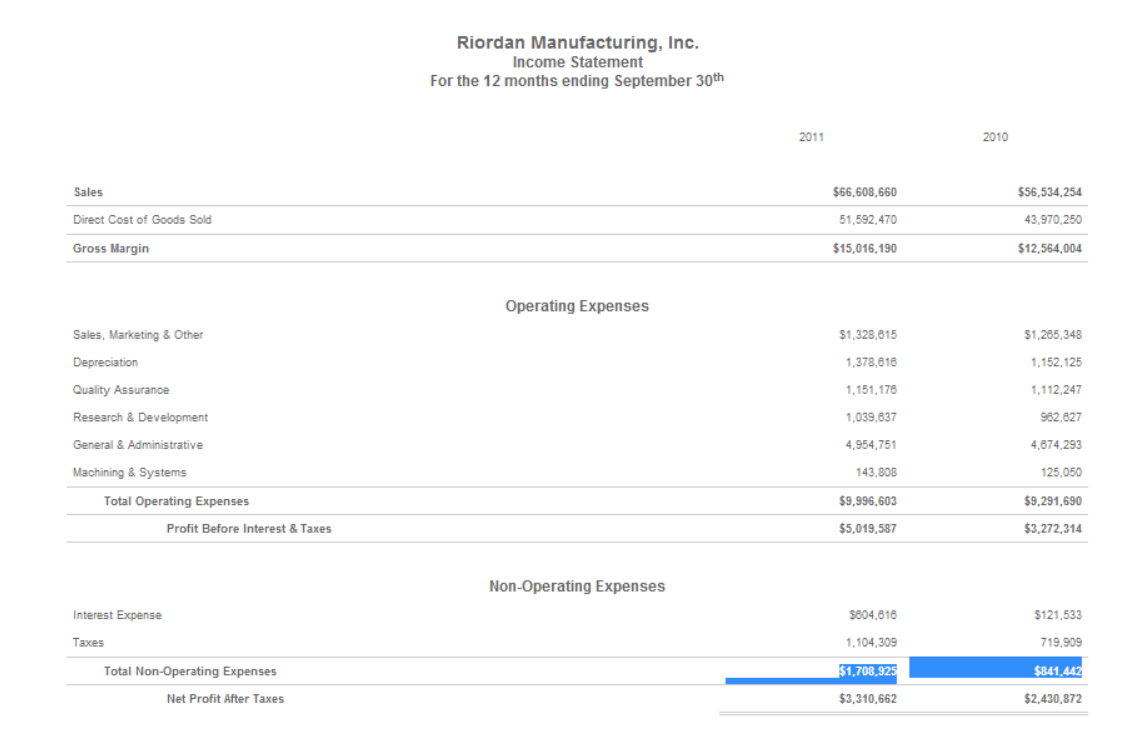Click the 2011 column header

point(811,137)
